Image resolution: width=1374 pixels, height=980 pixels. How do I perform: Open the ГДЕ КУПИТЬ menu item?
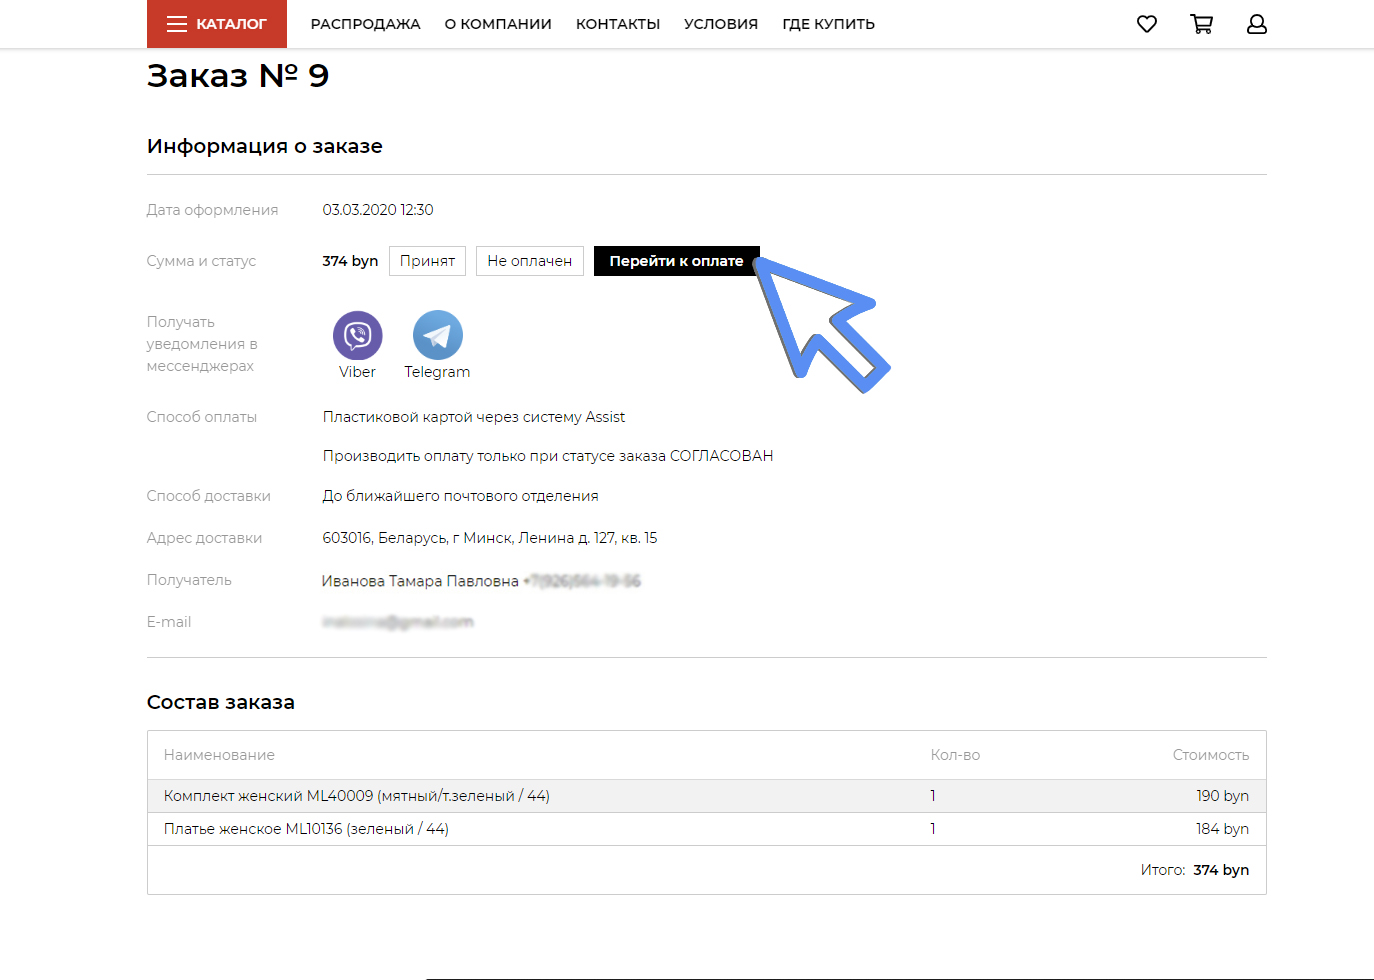[829, 24]
